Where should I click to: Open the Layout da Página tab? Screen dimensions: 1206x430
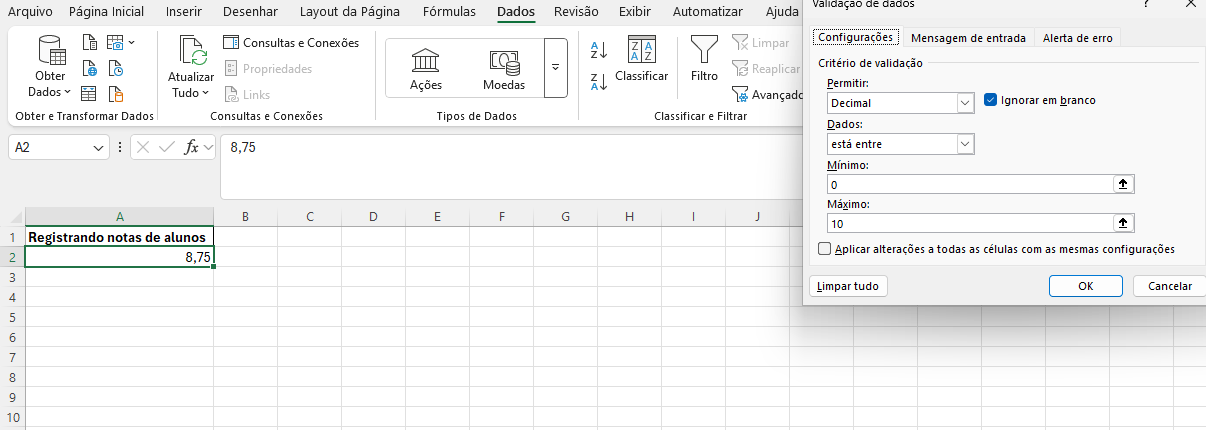(x=350, y=12)
